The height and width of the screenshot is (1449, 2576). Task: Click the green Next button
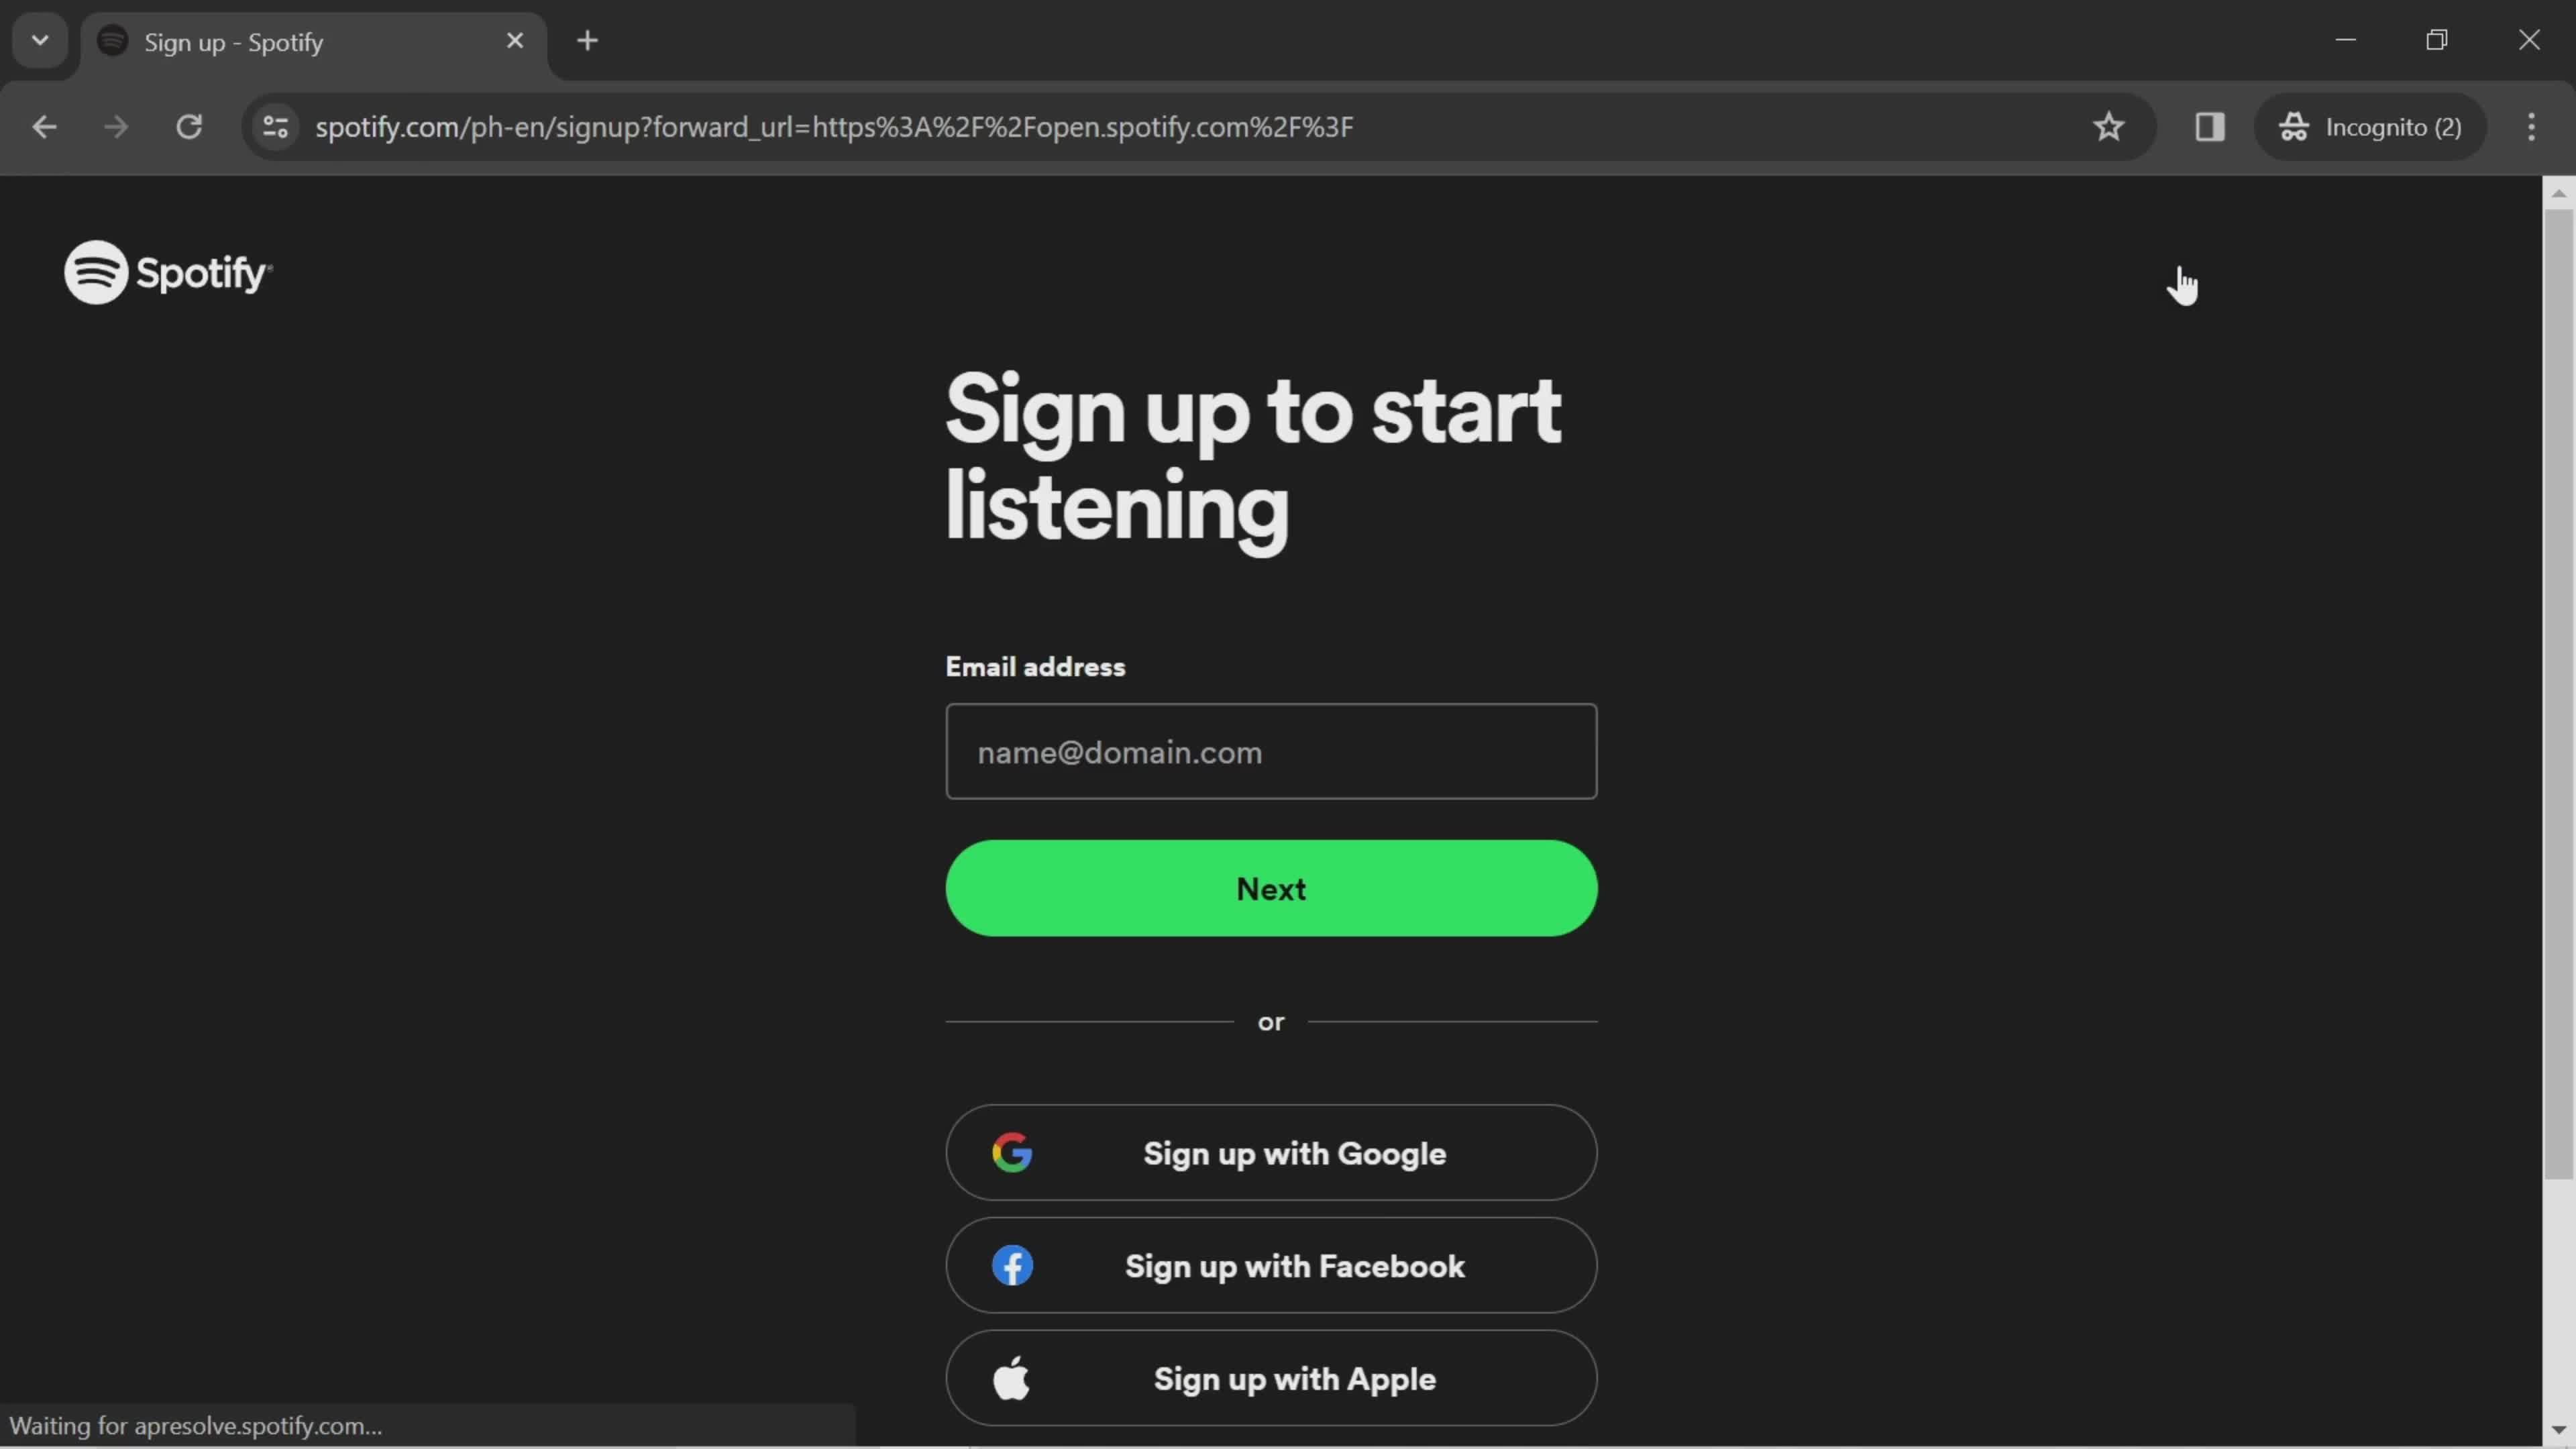[1271, 888]
